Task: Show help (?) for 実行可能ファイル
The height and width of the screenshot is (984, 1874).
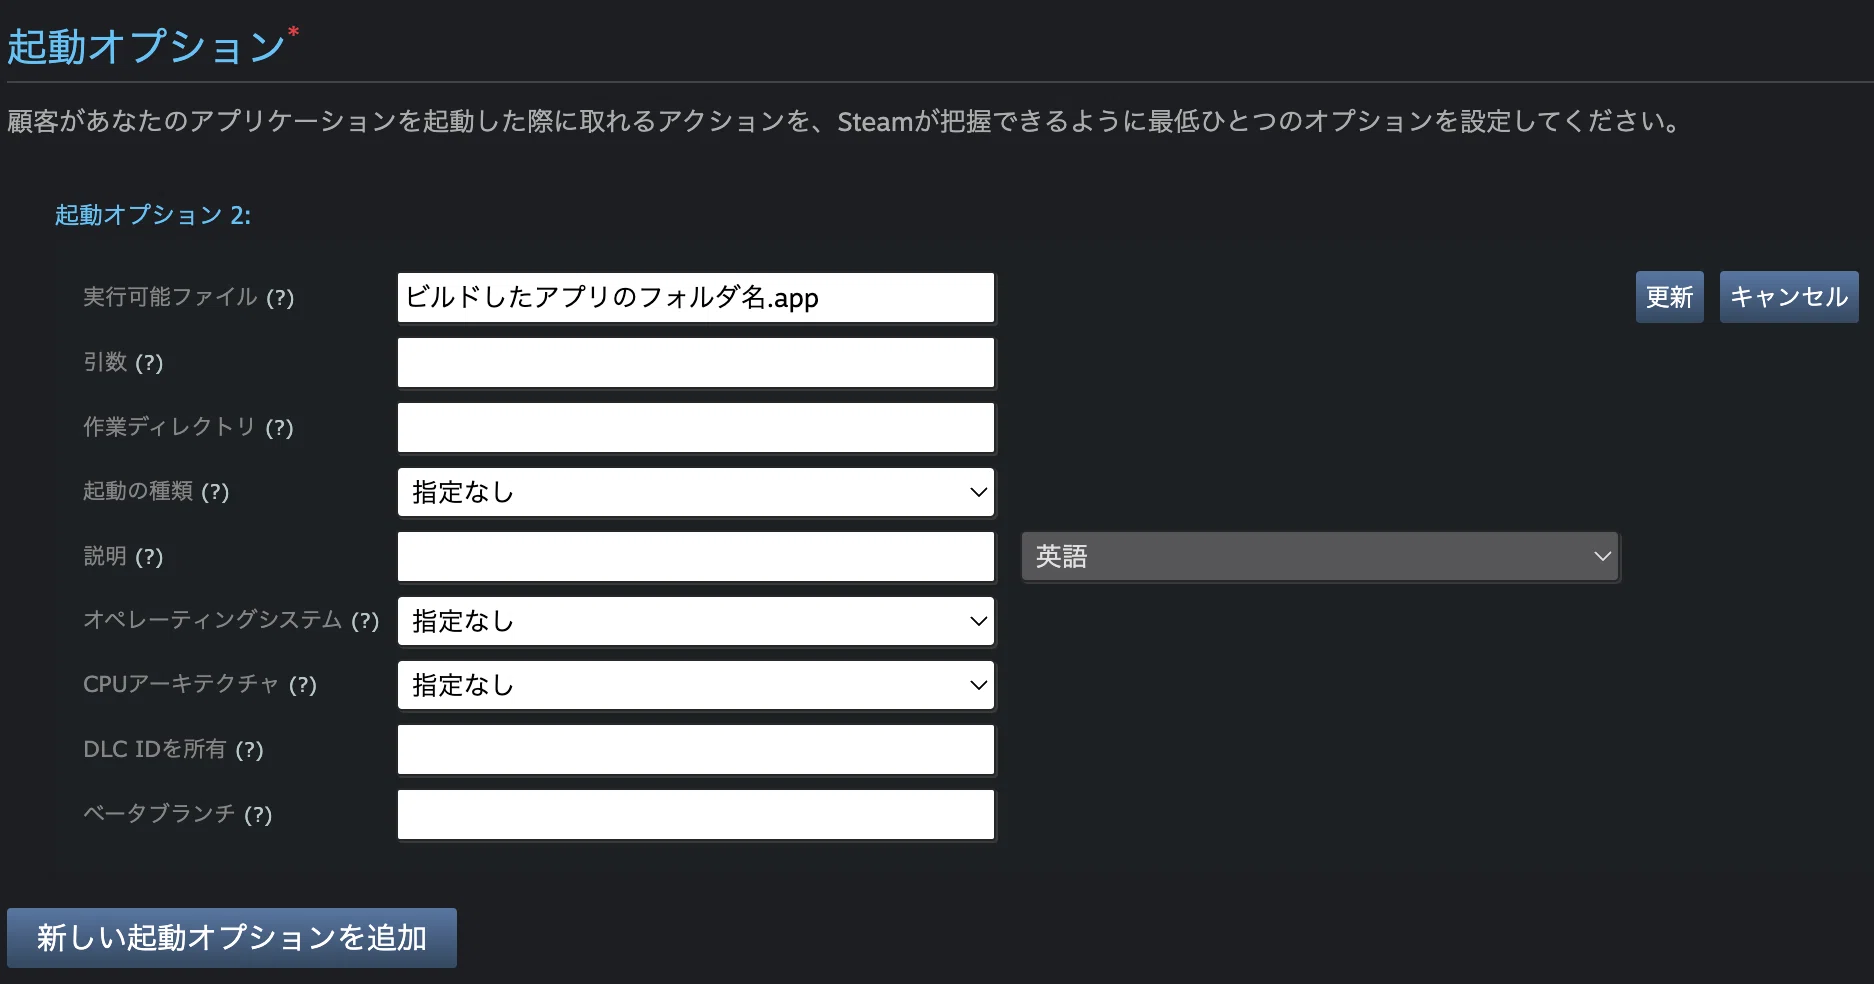Action: (x=280, y=297)
